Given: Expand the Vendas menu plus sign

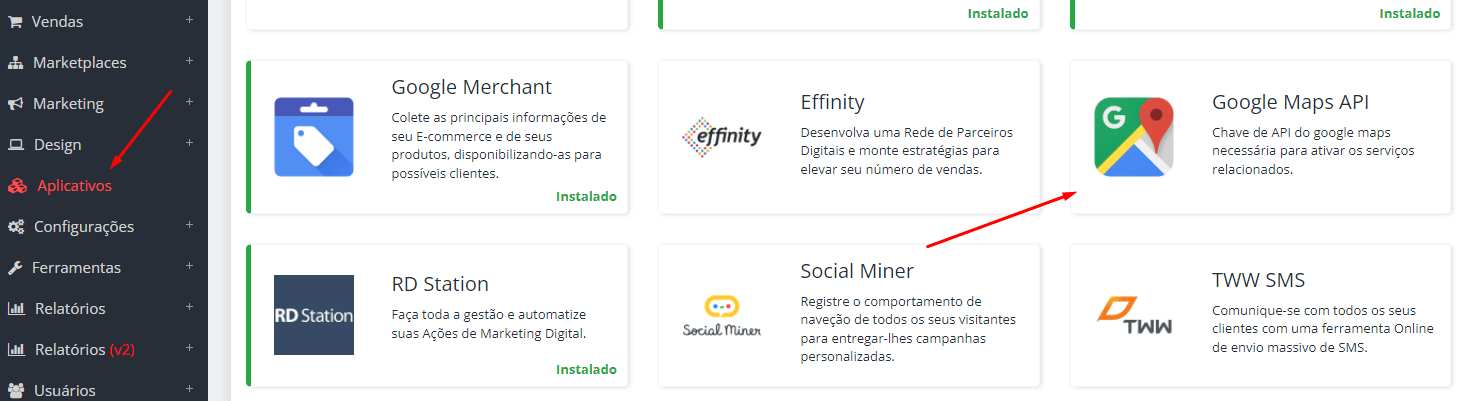Looking at the screenshot, I should click(189, 20).
